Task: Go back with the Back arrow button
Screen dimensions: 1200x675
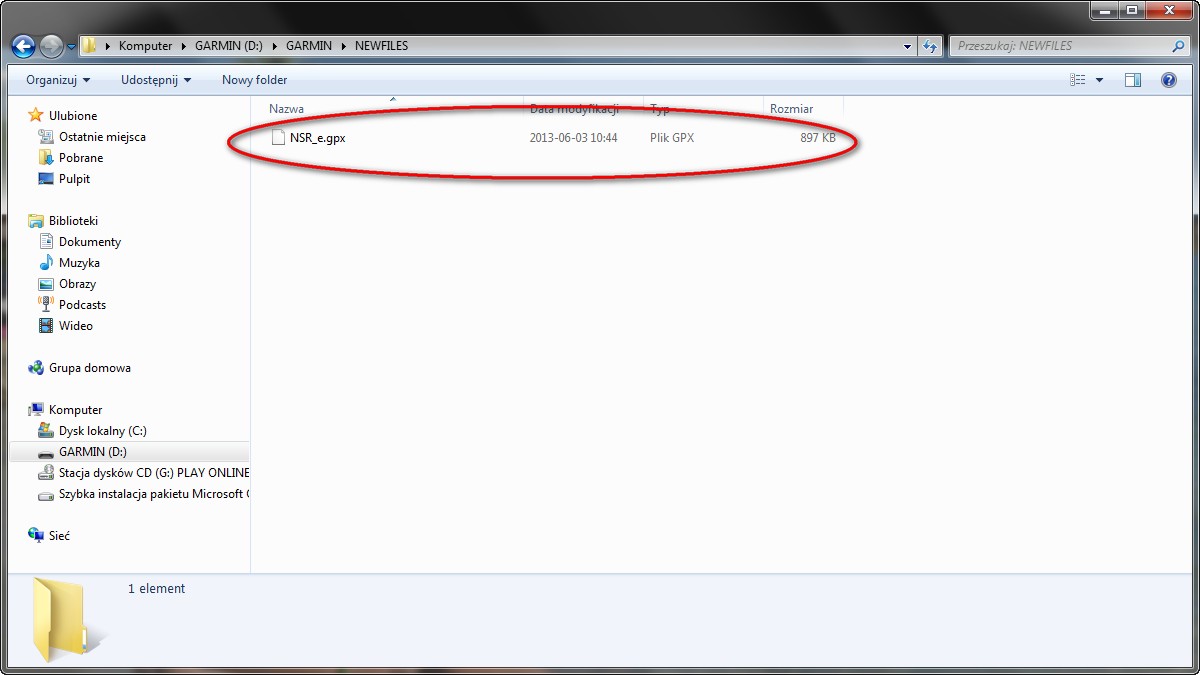Action: [23, 46]
